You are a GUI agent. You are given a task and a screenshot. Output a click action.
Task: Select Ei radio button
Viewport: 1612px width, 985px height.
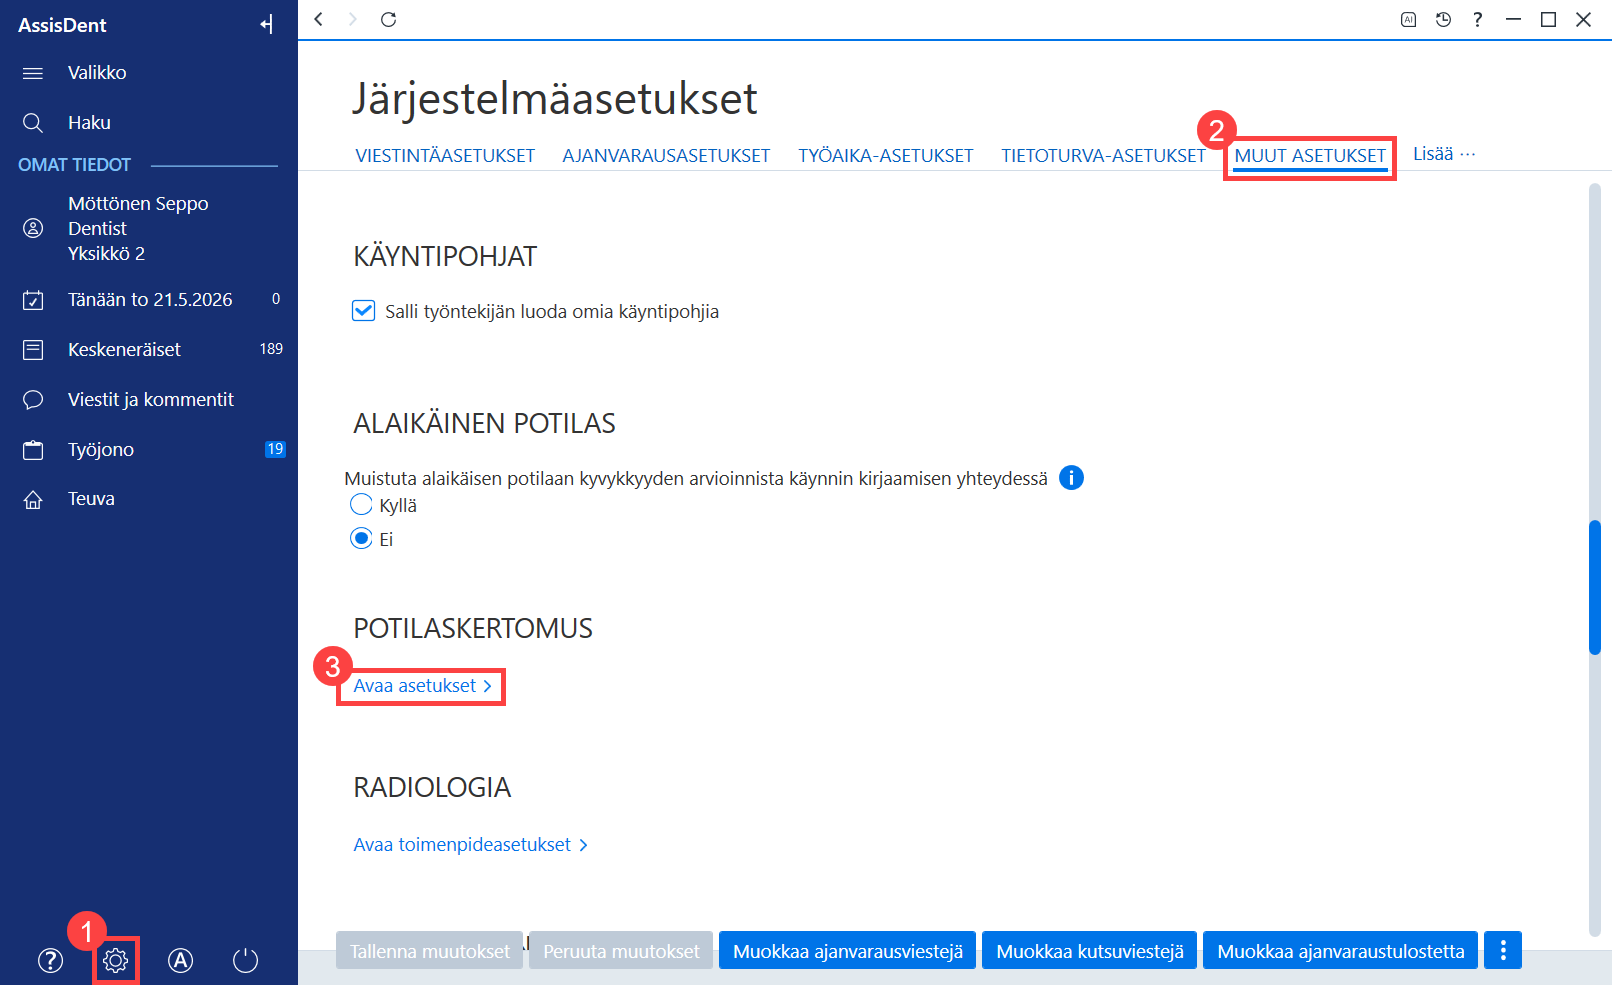(x=361, y=538)
